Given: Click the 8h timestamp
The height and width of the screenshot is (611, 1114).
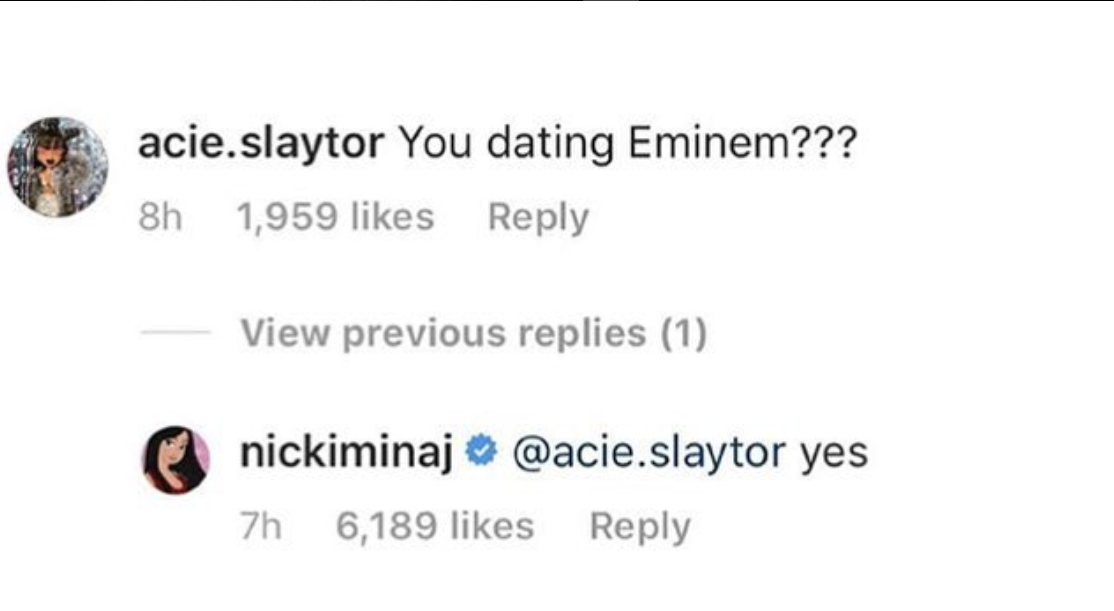Looking at the screenshot, I should coord(160,217).
